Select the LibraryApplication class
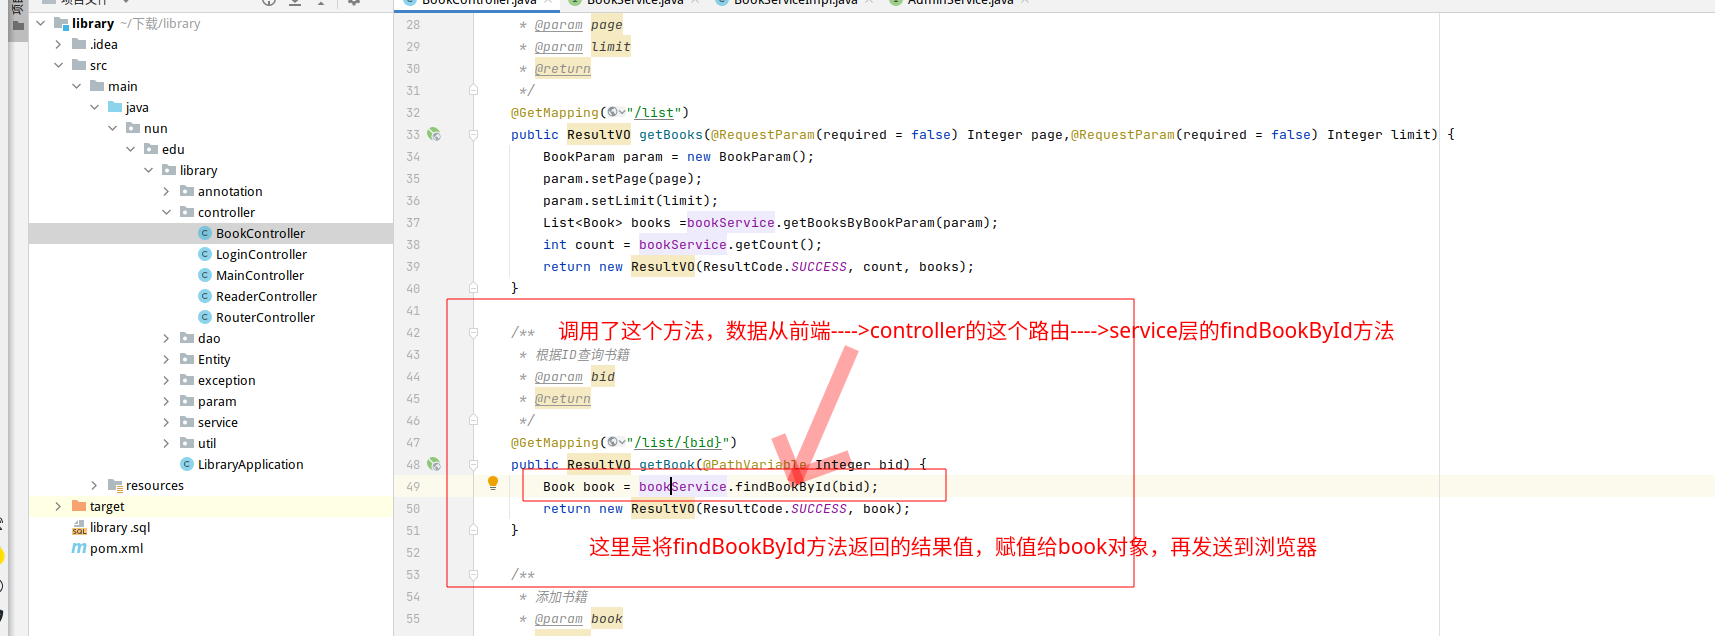 coord(241,464)
